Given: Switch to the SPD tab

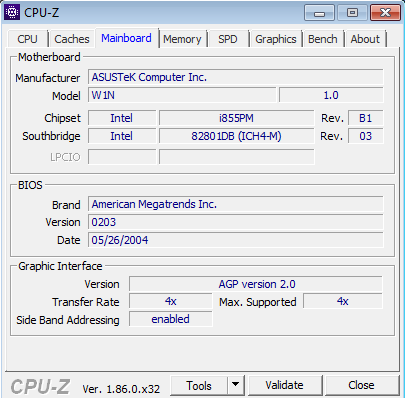Looking at the screenshot, I should tap(228, 39).
